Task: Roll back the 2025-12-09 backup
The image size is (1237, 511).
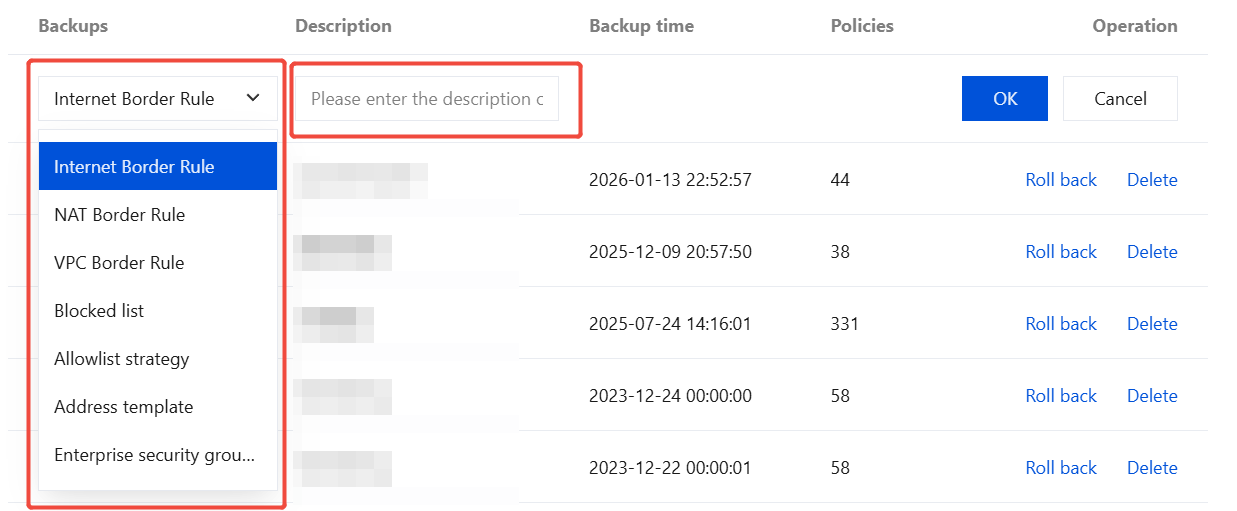Action: [x=1061, y=252]
